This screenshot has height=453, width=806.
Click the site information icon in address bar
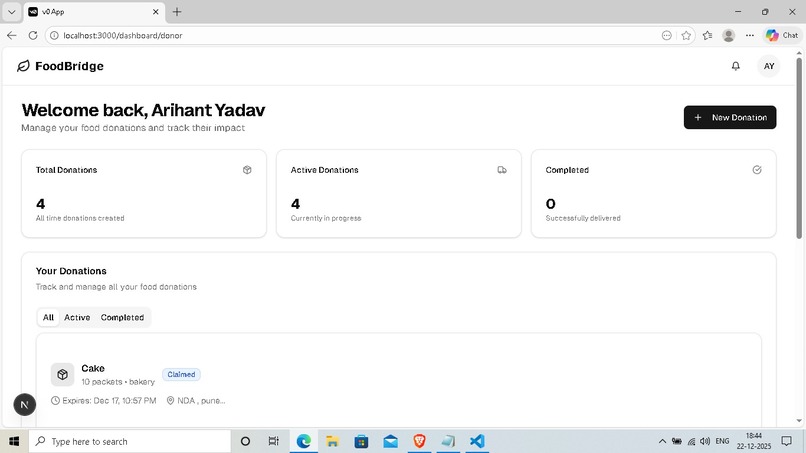(54, 35)
